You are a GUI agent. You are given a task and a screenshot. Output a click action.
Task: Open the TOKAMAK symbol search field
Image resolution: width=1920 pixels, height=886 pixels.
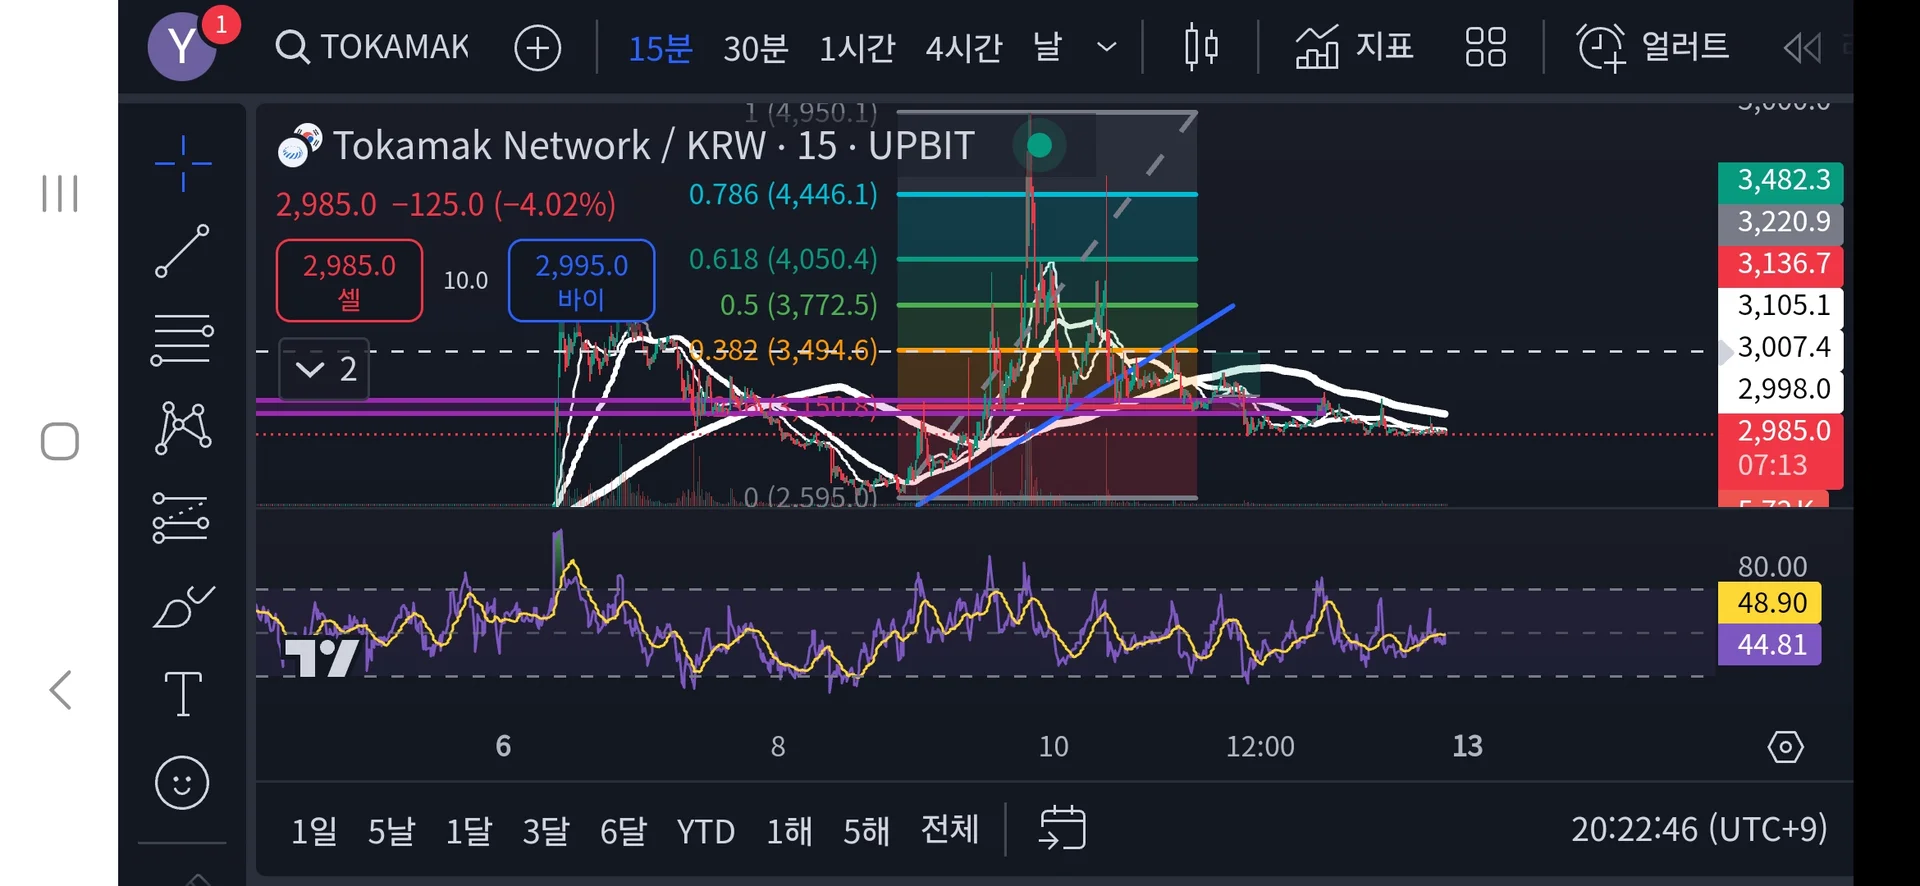click(x=373, y=47)
